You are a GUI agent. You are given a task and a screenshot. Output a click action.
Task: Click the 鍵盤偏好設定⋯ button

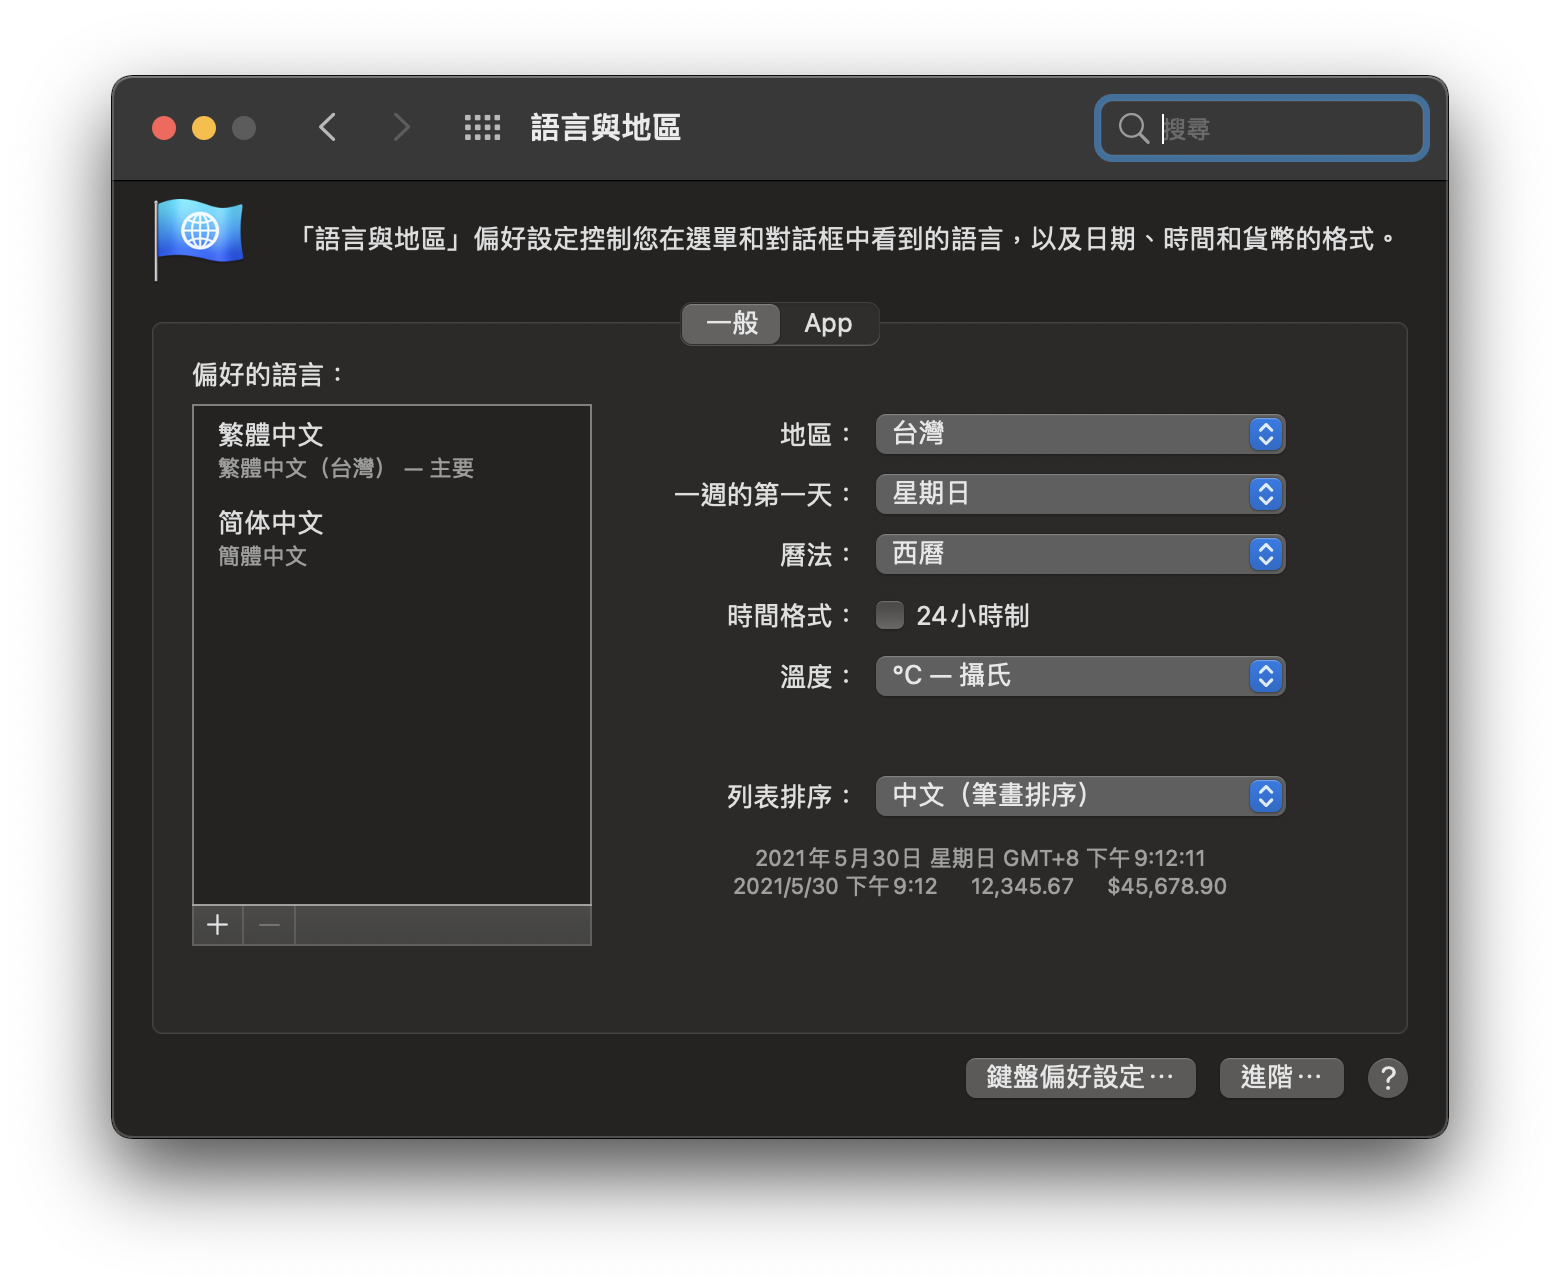pyautogui.click(x=1080, y=1078)
